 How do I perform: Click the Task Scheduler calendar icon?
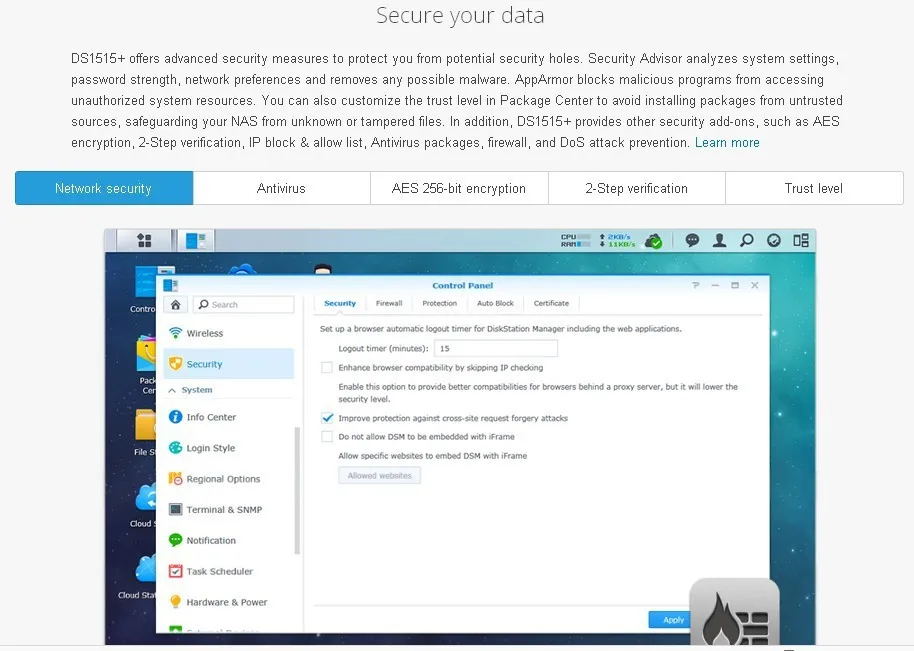(175, 571)
